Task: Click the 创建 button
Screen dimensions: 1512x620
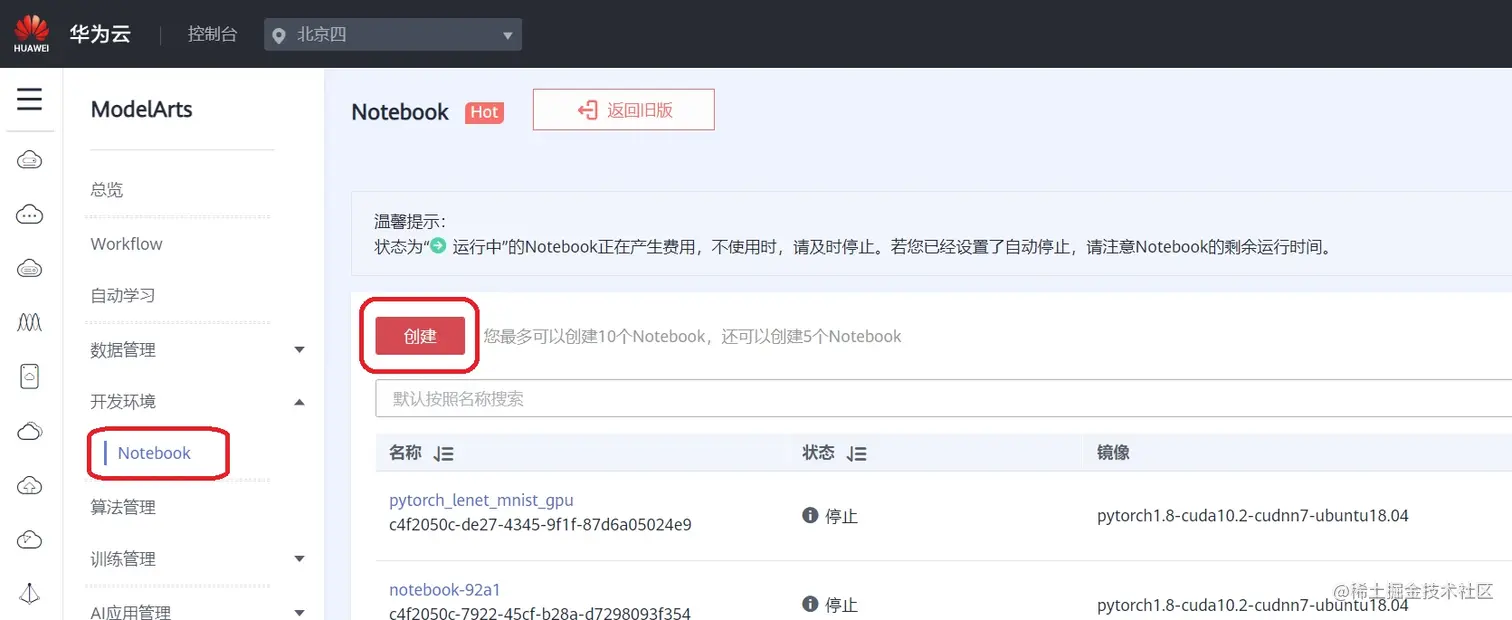Action: click(420, 336)
